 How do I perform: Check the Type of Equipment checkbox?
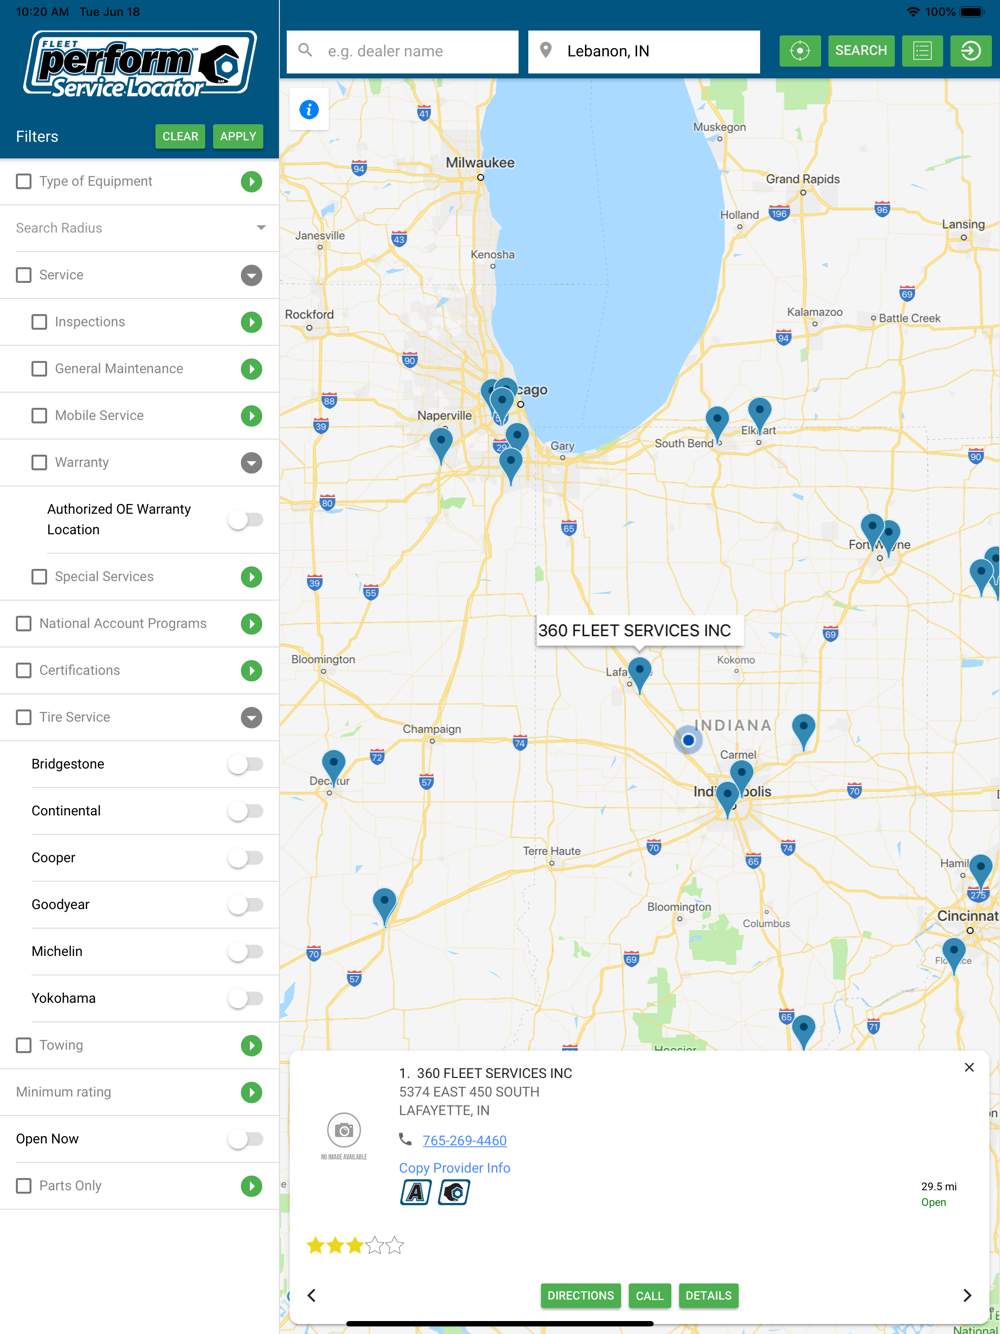tap(24, 182)
